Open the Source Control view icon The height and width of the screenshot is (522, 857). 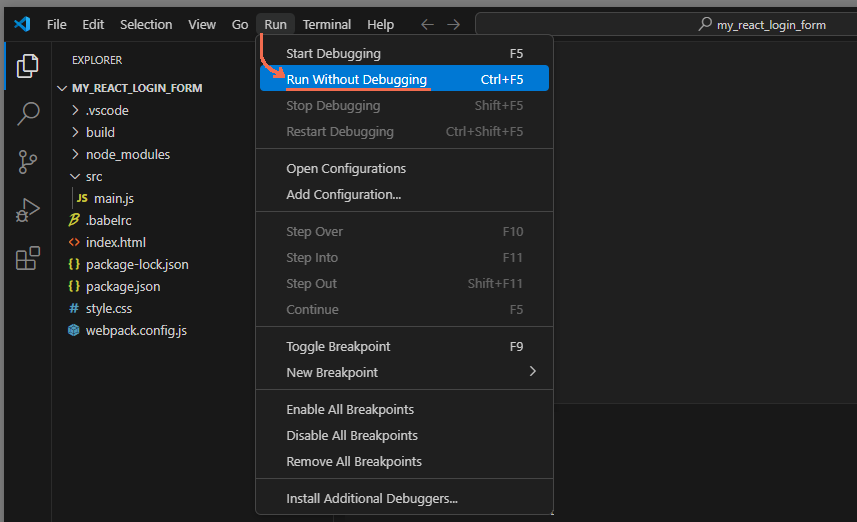27,162
